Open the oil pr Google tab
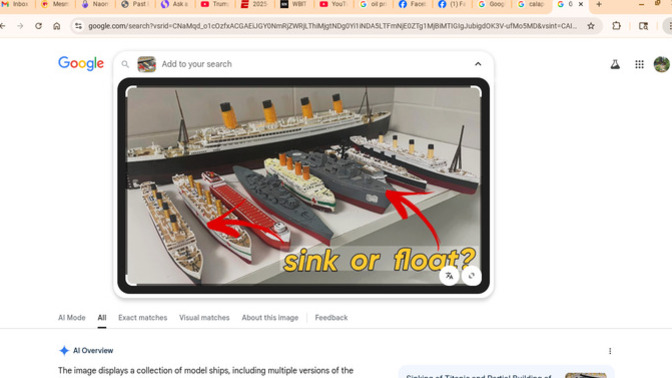This screenshot has width=672, height=378. (x=373, y=4)
